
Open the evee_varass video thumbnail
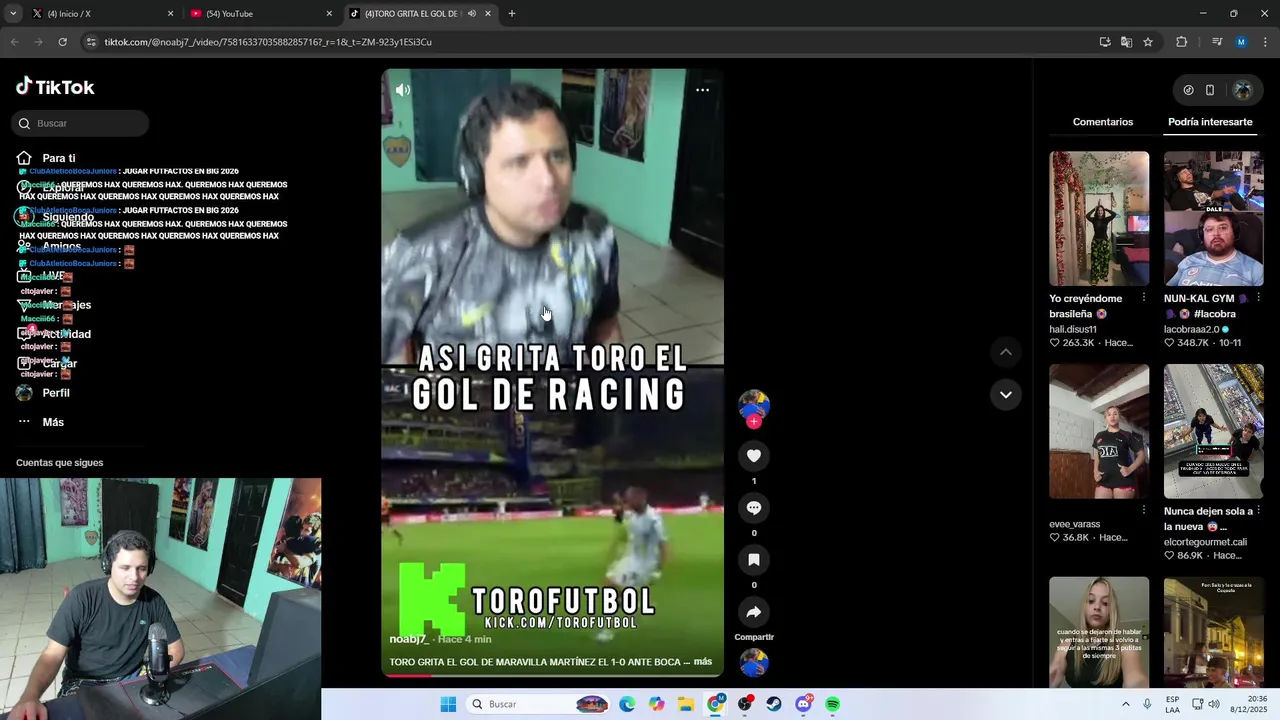pyautogui.click(x=1099, y=431)
